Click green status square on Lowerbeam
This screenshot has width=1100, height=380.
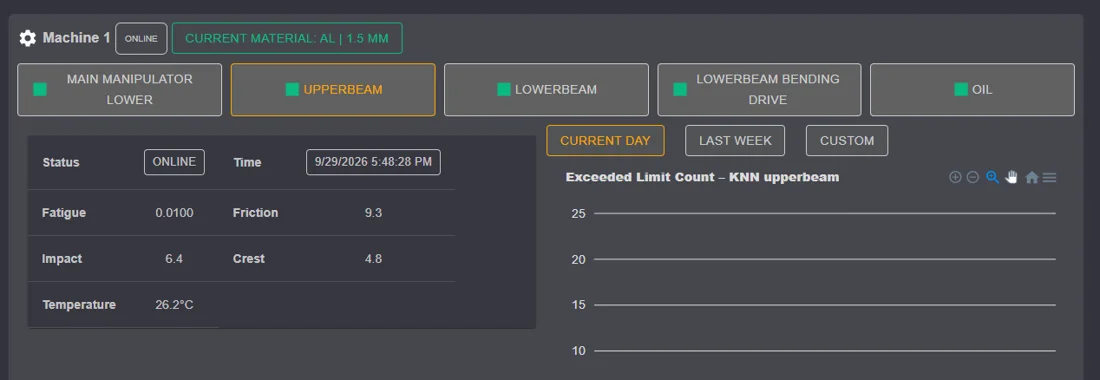[504, 90]
